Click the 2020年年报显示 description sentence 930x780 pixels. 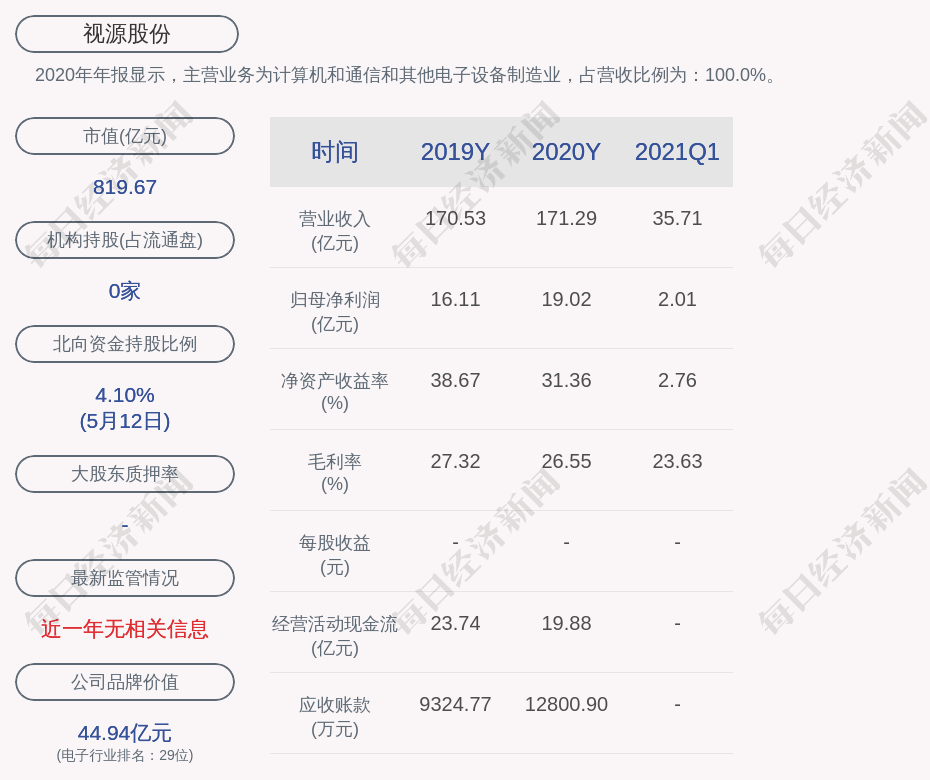406,75
